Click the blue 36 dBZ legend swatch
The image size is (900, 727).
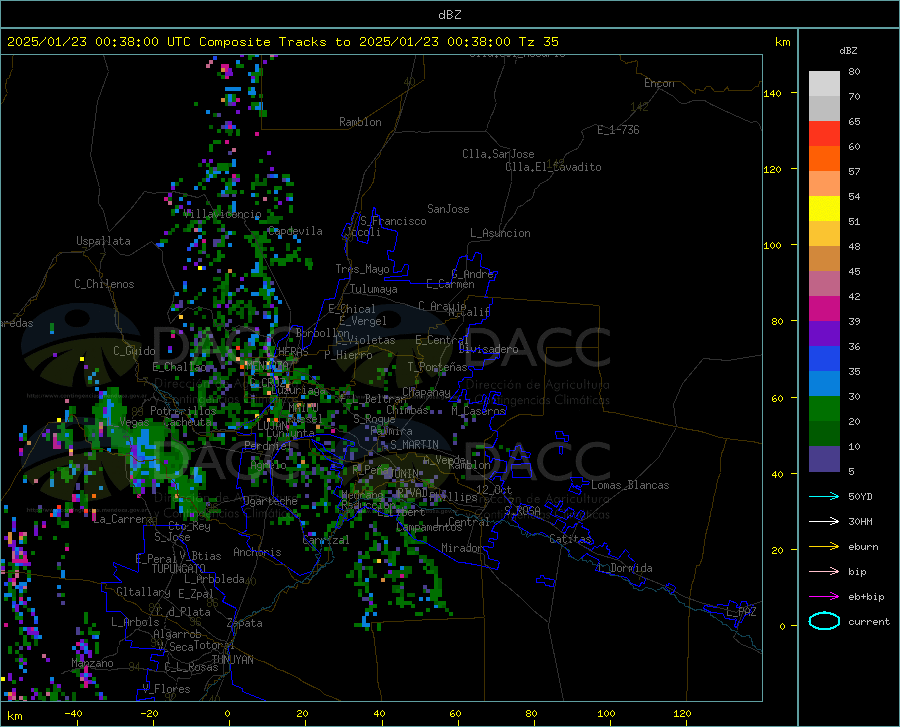(824, 359)
